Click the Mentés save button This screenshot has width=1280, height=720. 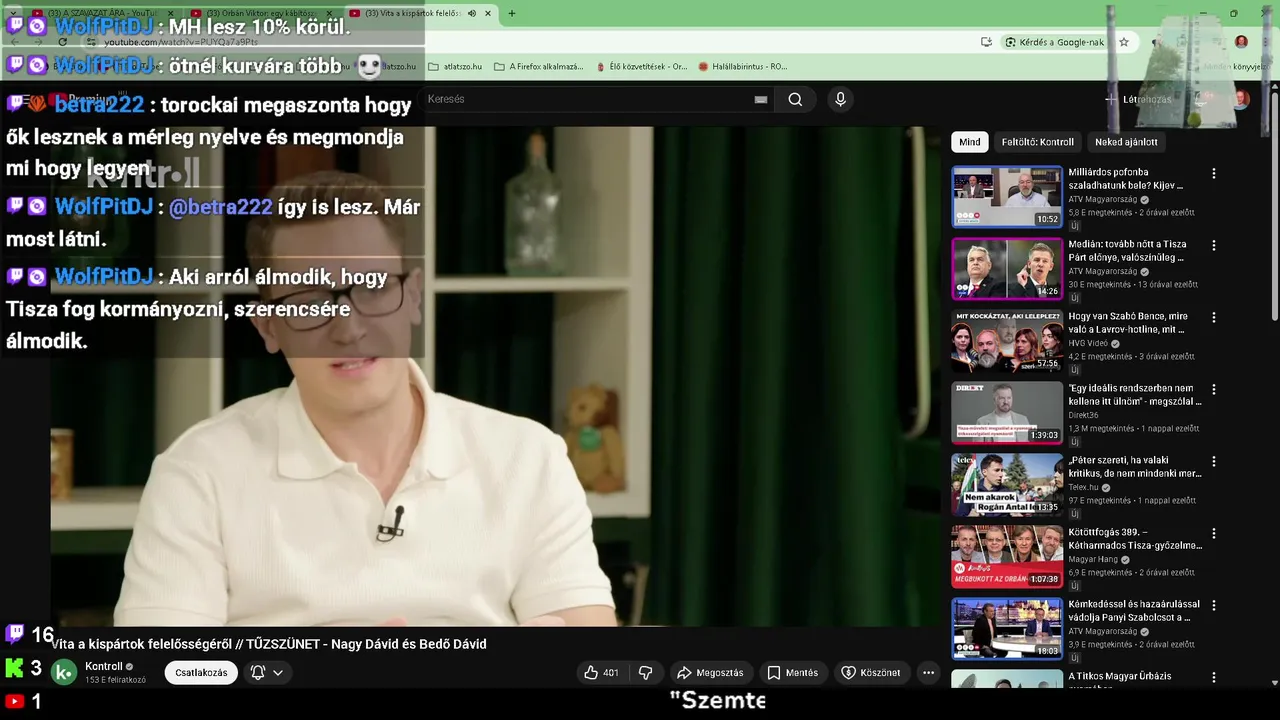792,673
